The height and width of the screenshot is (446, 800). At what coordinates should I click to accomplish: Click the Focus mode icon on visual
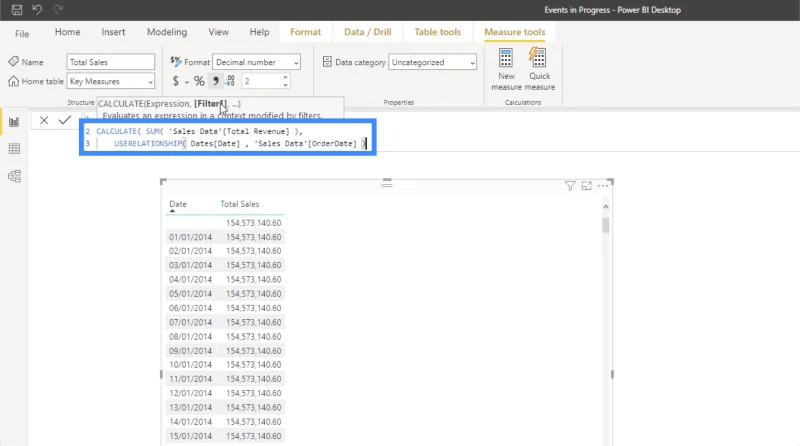(587, 186)
